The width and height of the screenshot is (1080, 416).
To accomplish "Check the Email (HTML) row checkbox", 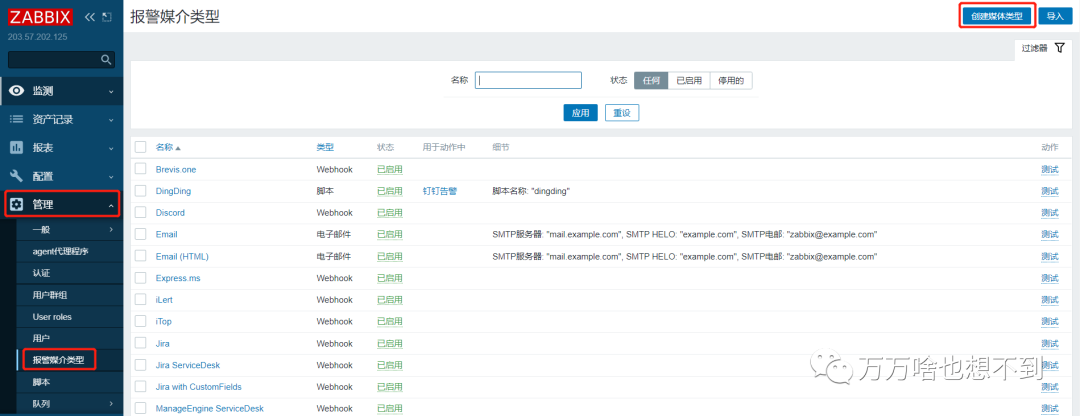I will [x=141, y=256].
